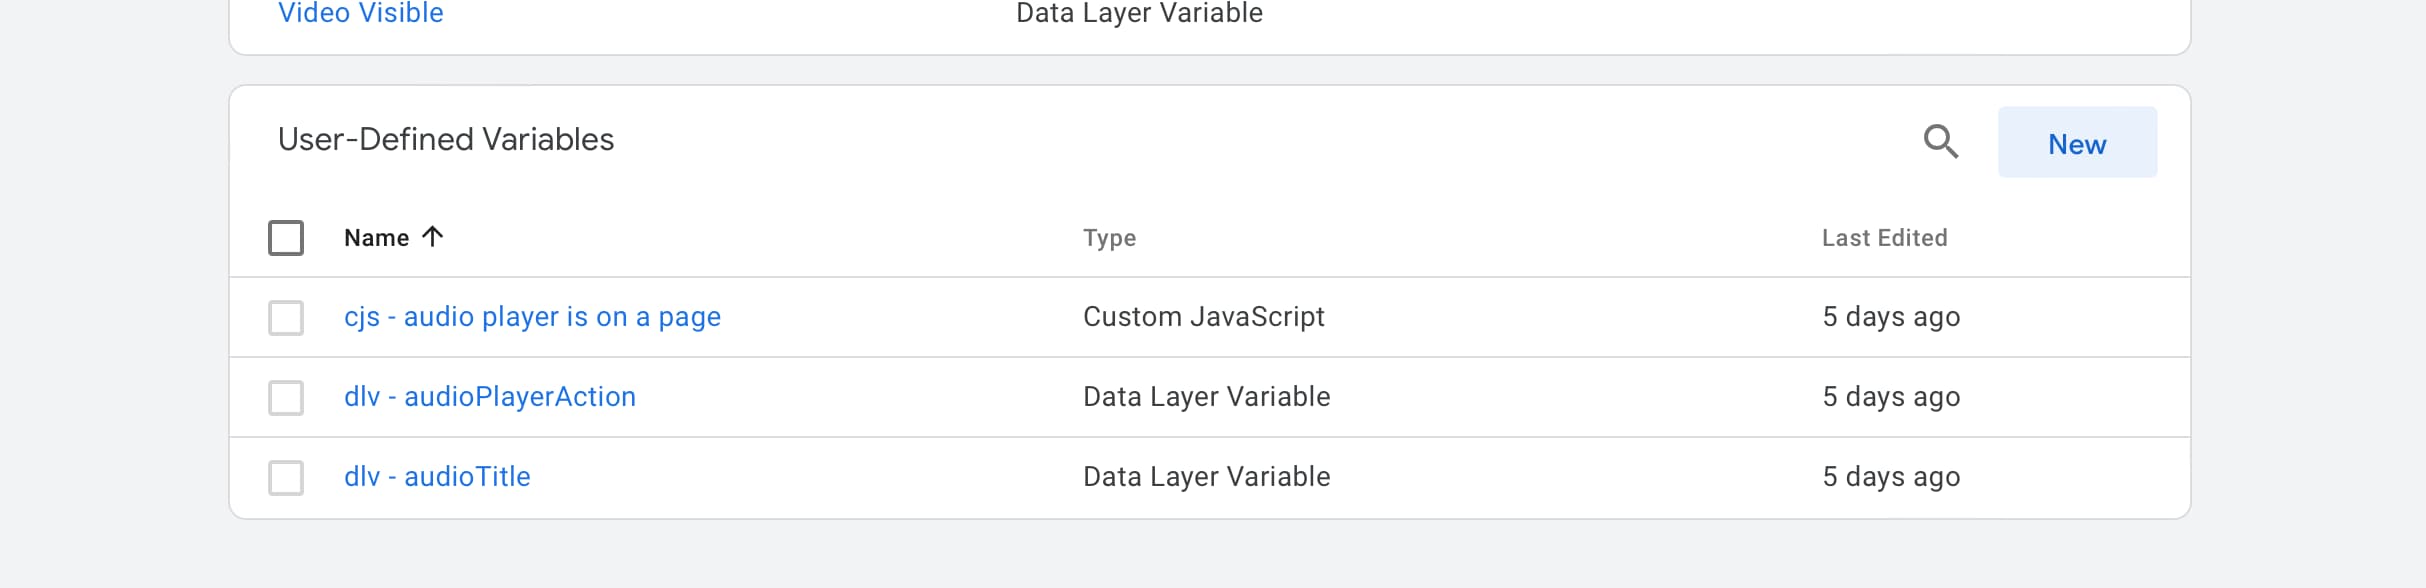Viewport: 2426px width, 588px height.
Task: Open the dlv - audioPlayerAction variable
Action: click(490, 397)
